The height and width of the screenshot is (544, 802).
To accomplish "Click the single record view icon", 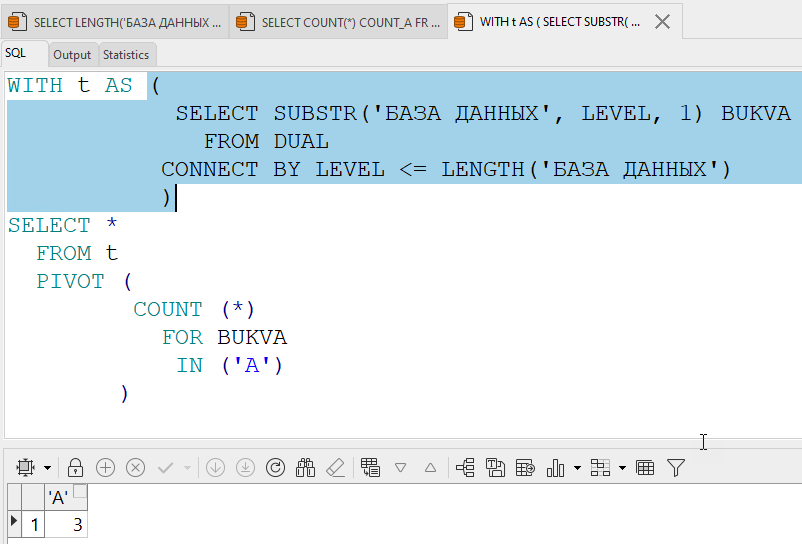I will pos(370,467).
